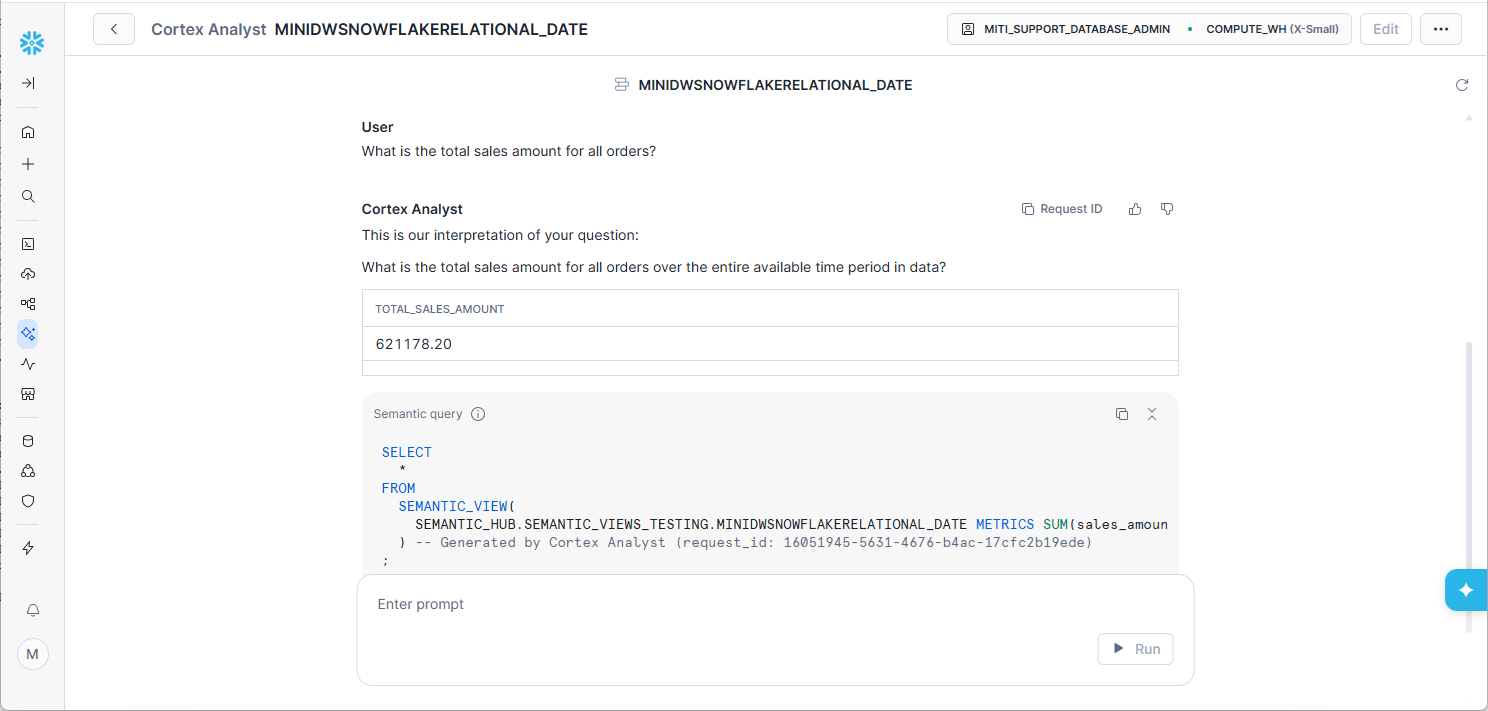The height and width of the screenshot is (711, 1488).
Task: Open the notifications bell
Action: click(32, 610)
